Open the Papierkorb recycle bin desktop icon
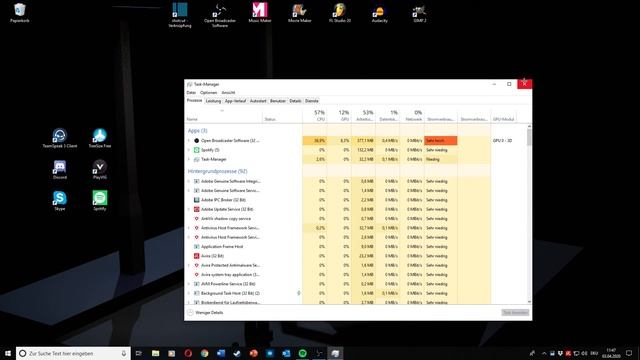Screen dimensions: 640x360 coord(20,12)
